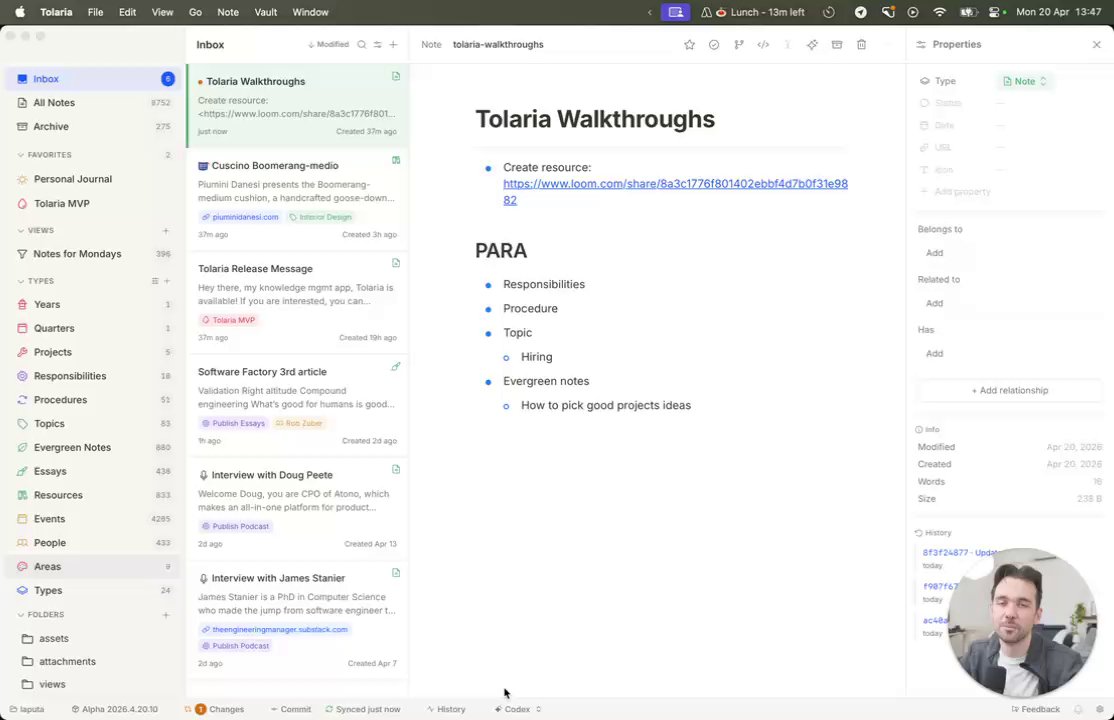Open the Vault menu in the menu bar
Viewport: 1114px width, 720px height.
tap(266, 12)
